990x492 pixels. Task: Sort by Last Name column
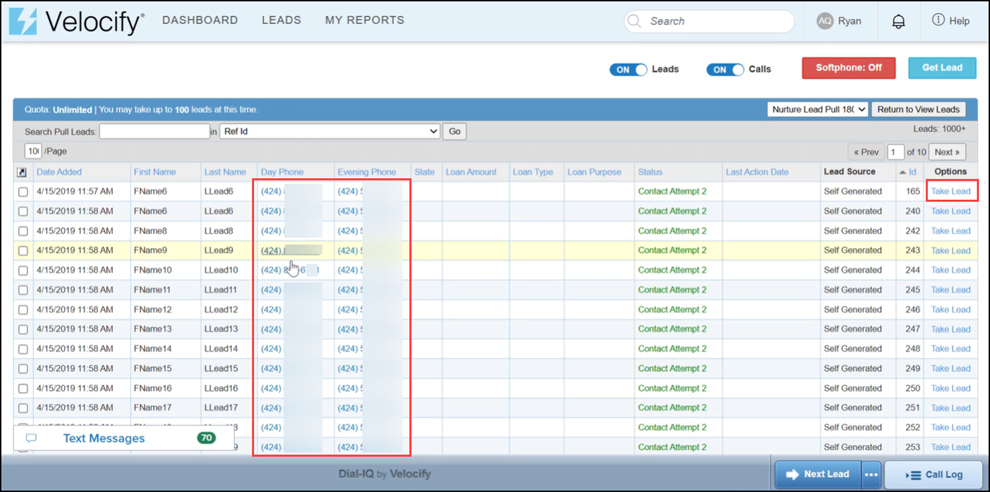(225, 172)
